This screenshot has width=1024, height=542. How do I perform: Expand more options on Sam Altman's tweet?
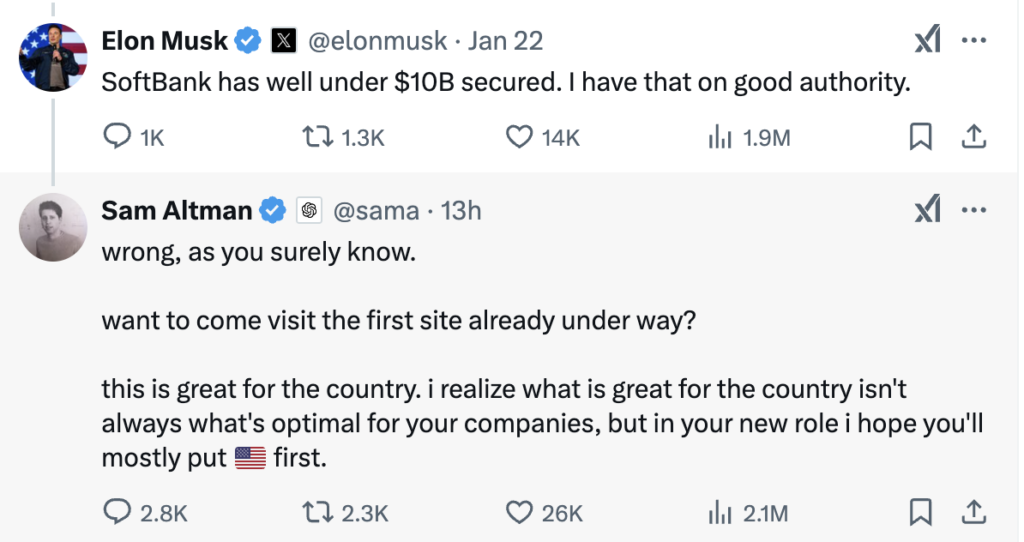[975, 210]
